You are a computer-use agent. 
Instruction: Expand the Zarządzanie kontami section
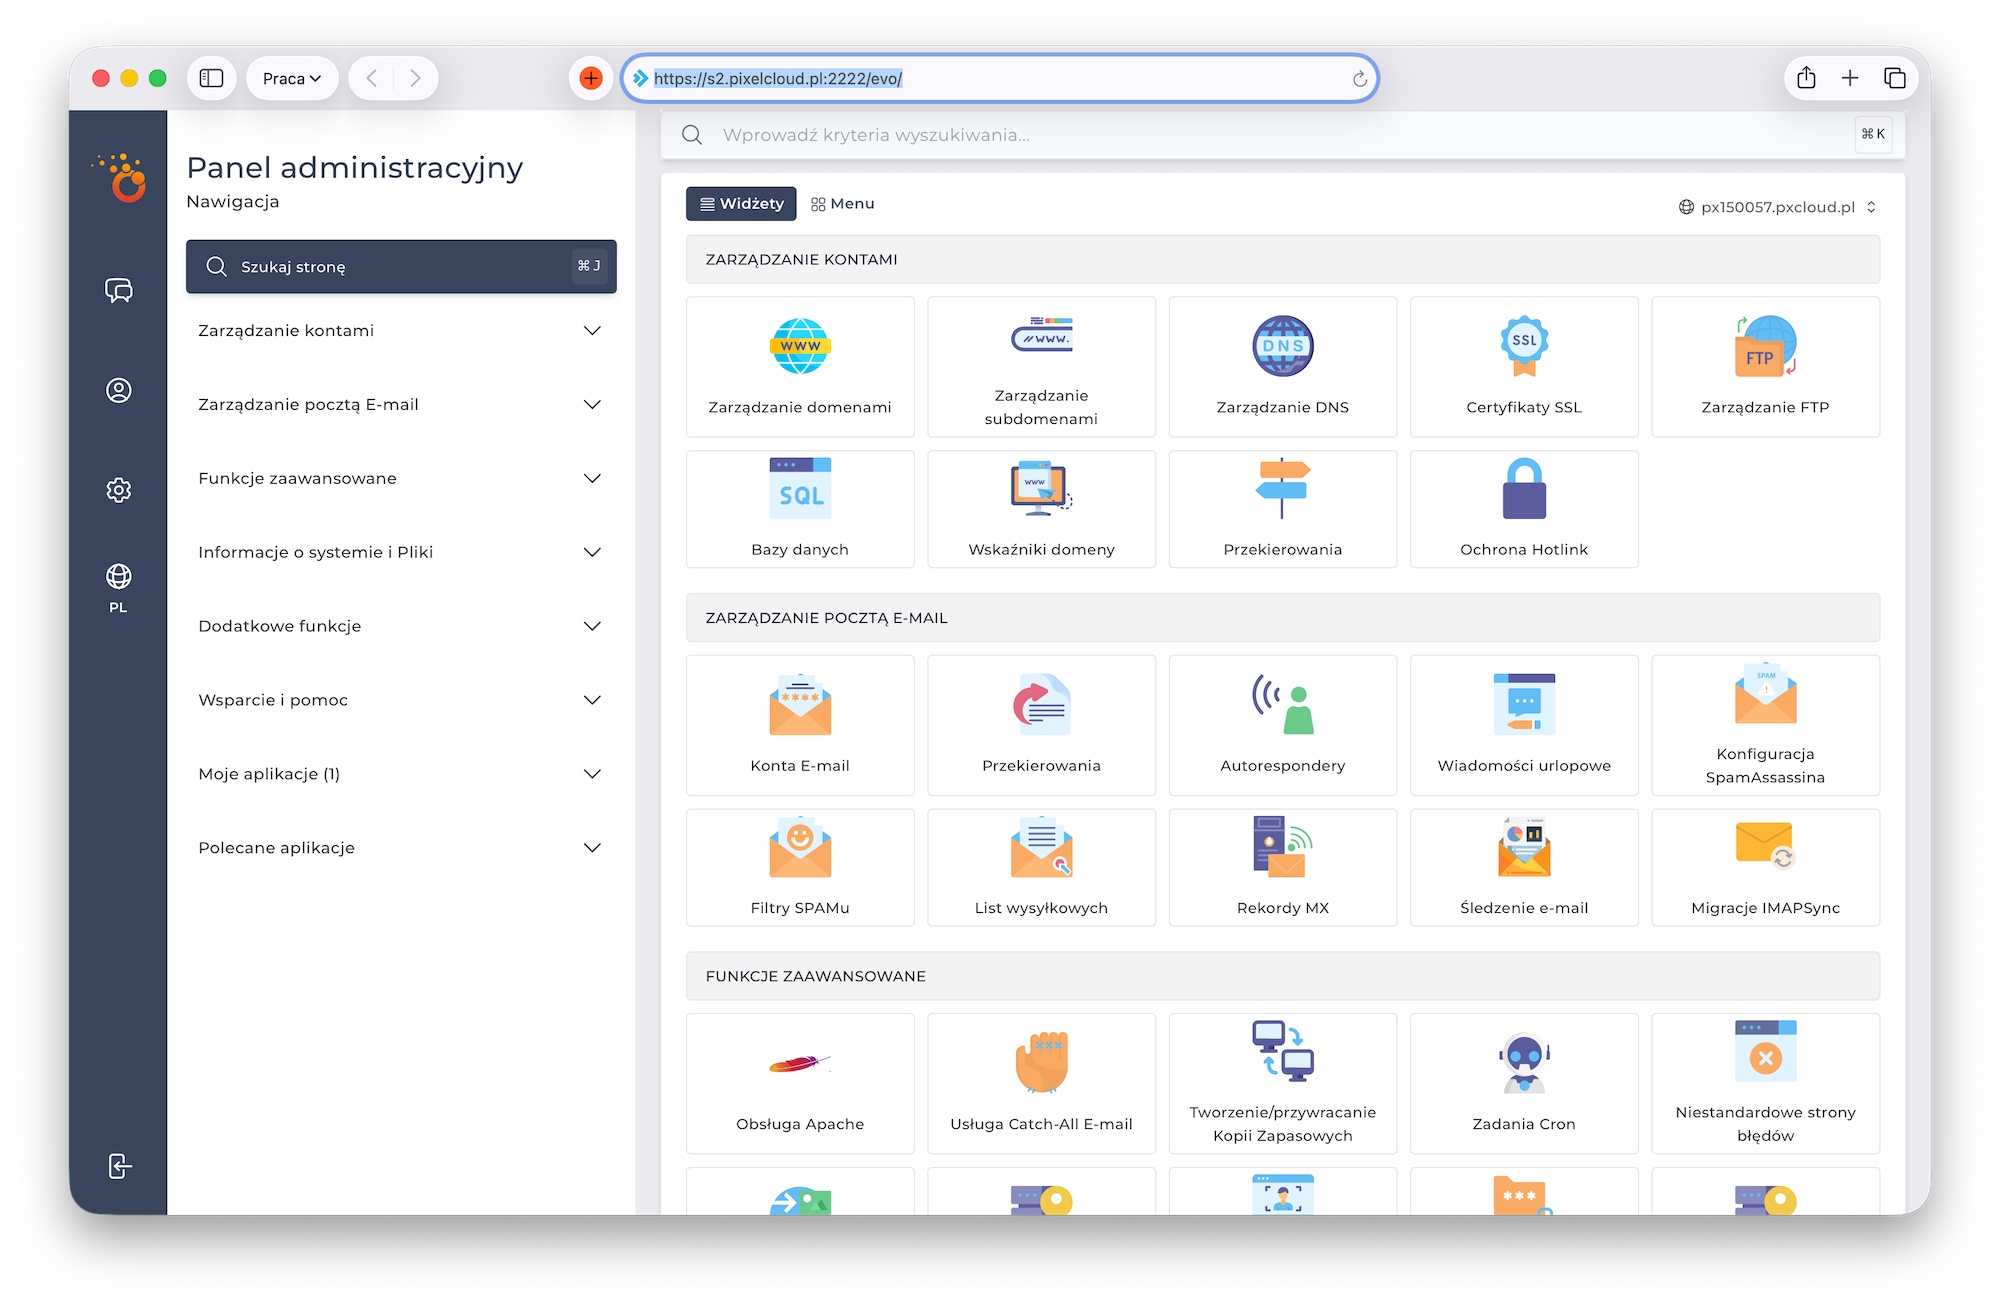[400, 330]
